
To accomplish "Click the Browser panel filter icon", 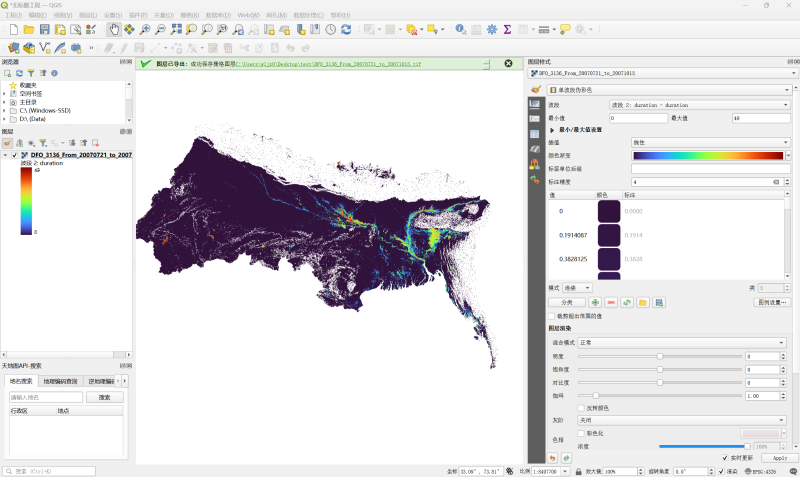I will [31, 73].
